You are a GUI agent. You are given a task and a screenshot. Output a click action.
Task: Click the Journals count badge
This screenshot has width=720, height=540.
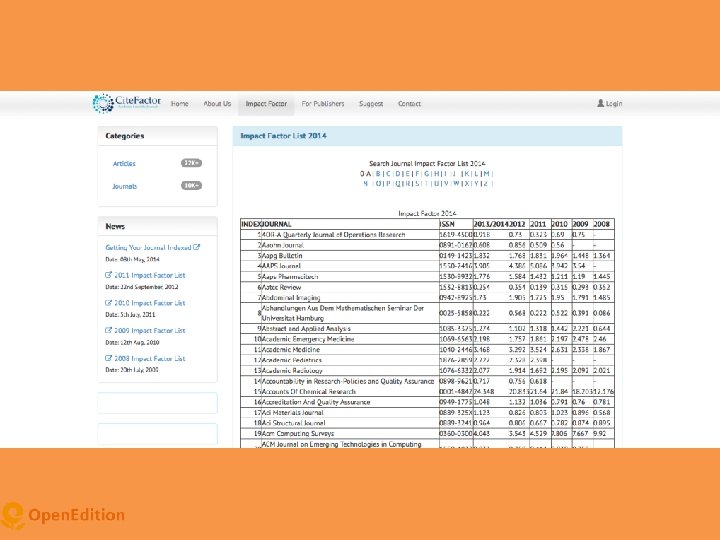point(191,186)
